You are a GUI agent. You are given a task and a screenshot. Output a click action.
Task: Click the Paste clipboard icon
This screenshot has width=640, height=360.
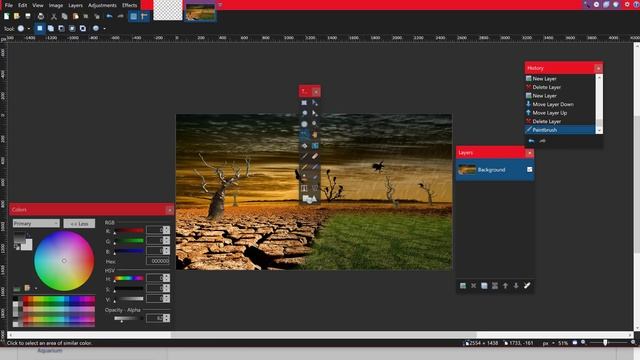pos(76,16)
